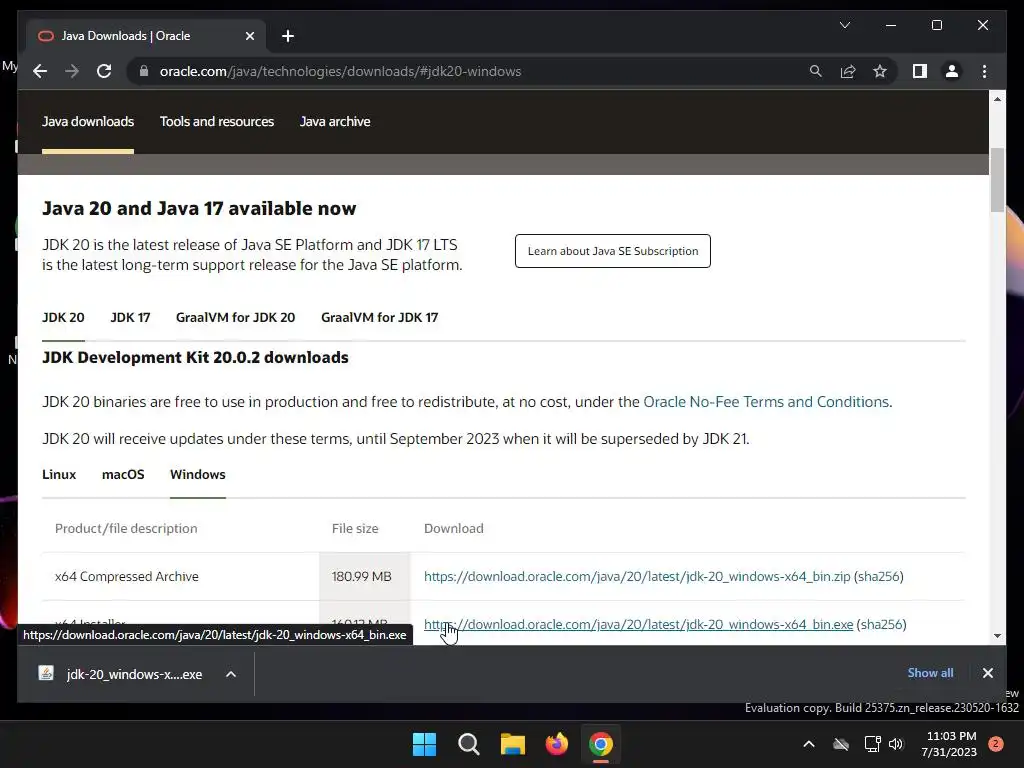Open the Chrome profile menu
This screenshot has width=1024, height=768.
[952, 71]
